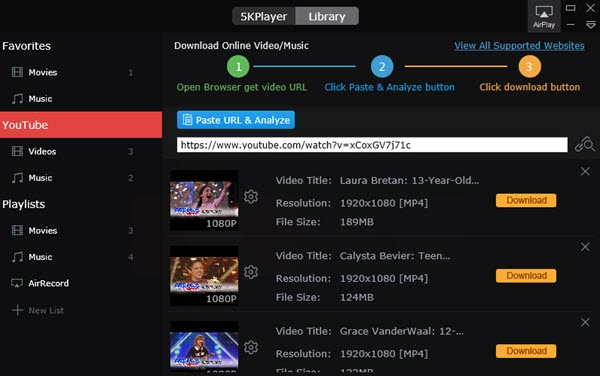Select the YouTube section in sidebar
600x376 pixels.
[81, 125]
